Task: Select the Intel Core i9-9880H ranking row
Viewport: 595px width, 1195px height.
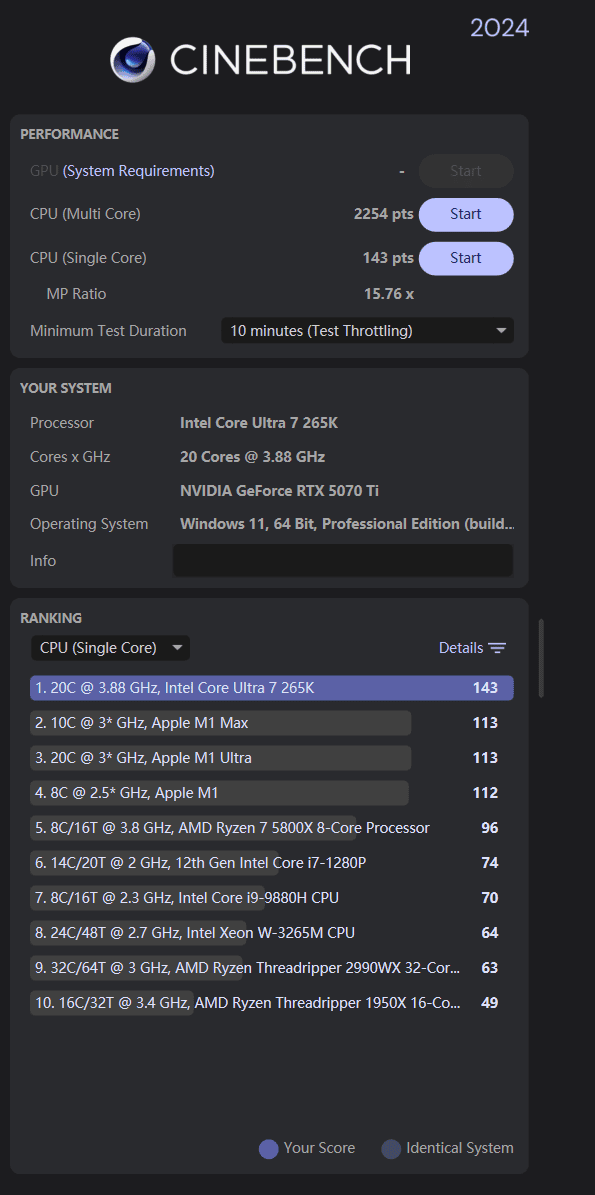Action: point(272,898)
